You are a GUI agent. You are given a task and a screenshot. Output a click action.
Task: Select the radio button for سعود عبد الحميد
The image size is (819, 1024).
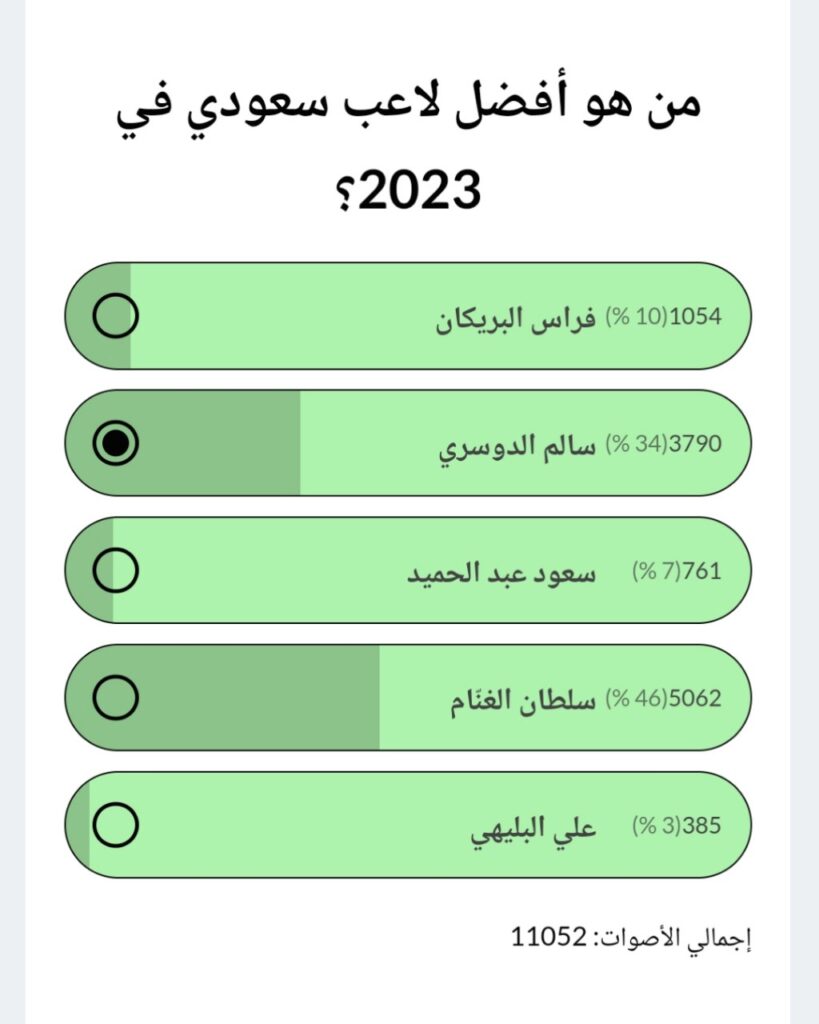click(x=116, y=570)
